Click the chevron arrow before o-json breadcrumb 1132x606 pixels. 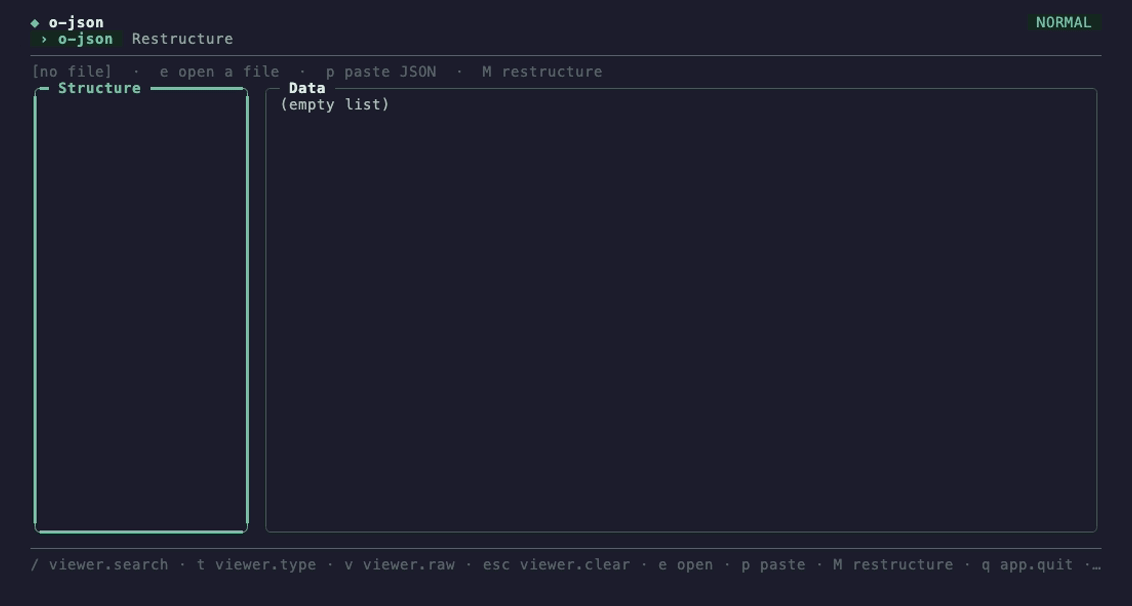point(44,39)
